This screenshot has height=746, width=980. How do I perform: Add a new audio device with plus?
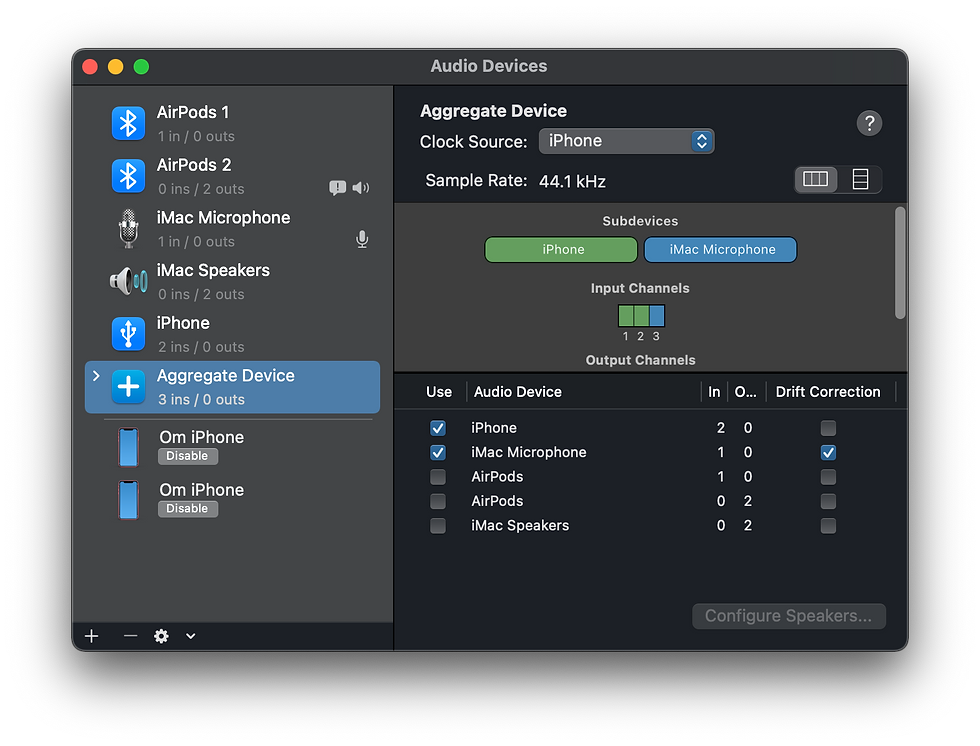coord(92,636)
